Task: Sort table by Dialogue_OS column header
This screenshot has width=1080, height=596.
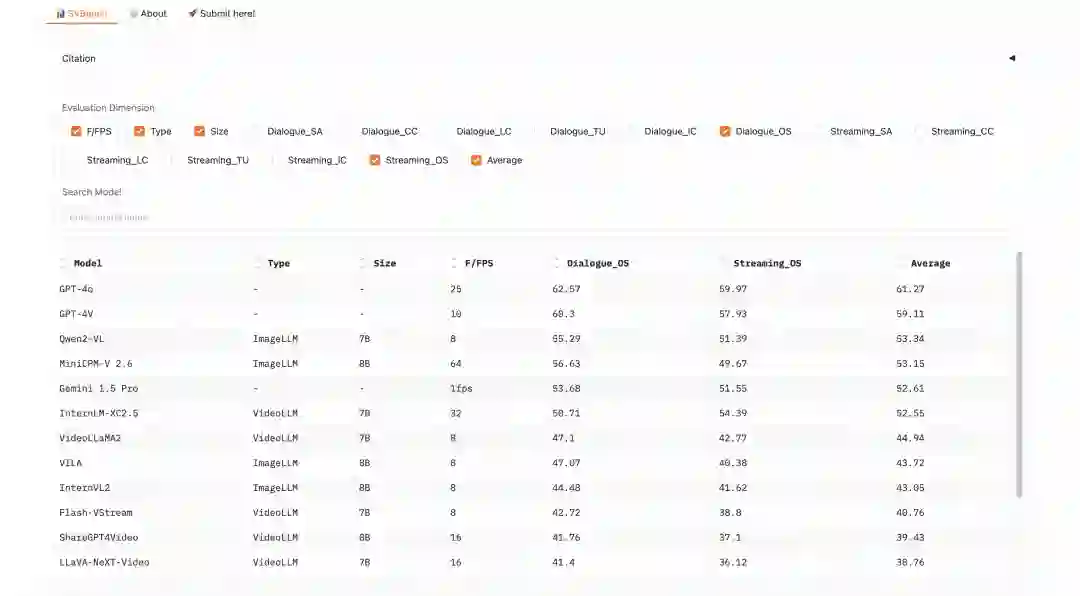Action: click(598, 263)
